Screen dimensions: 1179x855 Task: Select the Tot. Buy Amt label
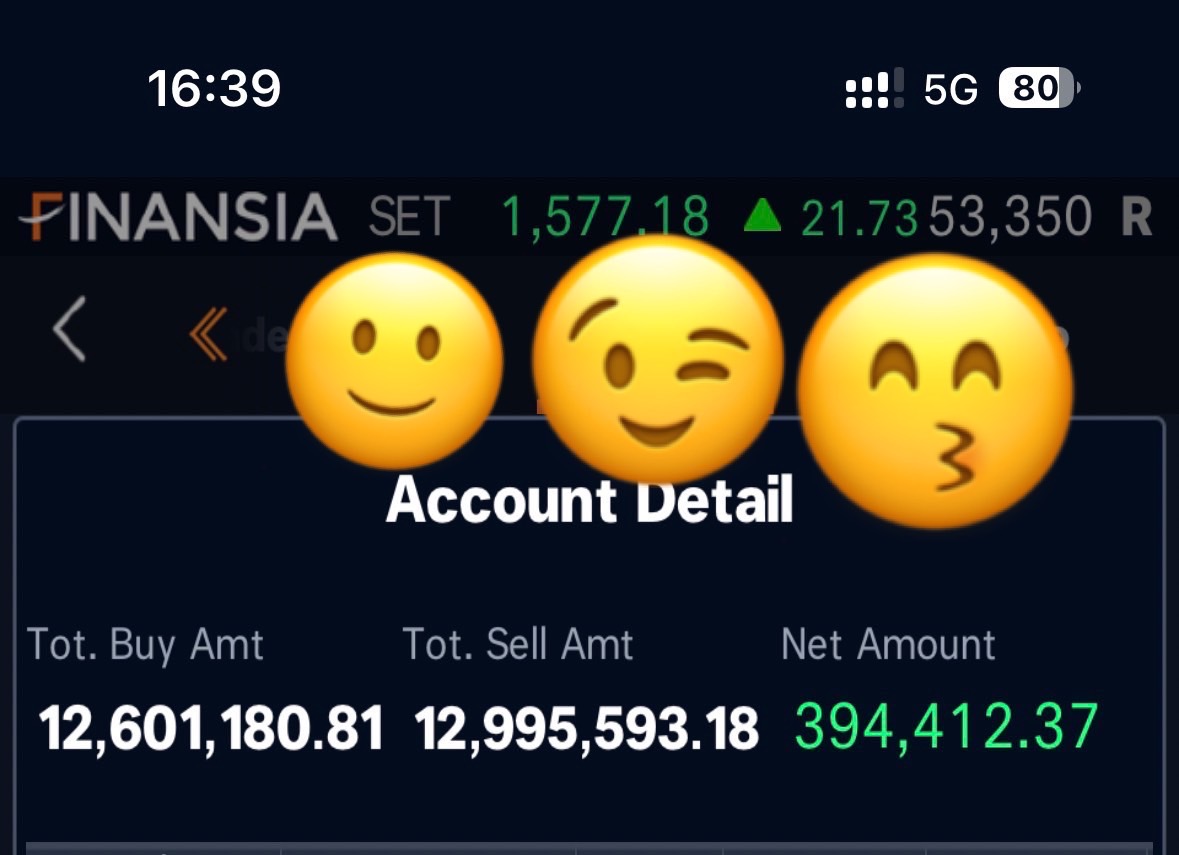(x=145, y=645)
